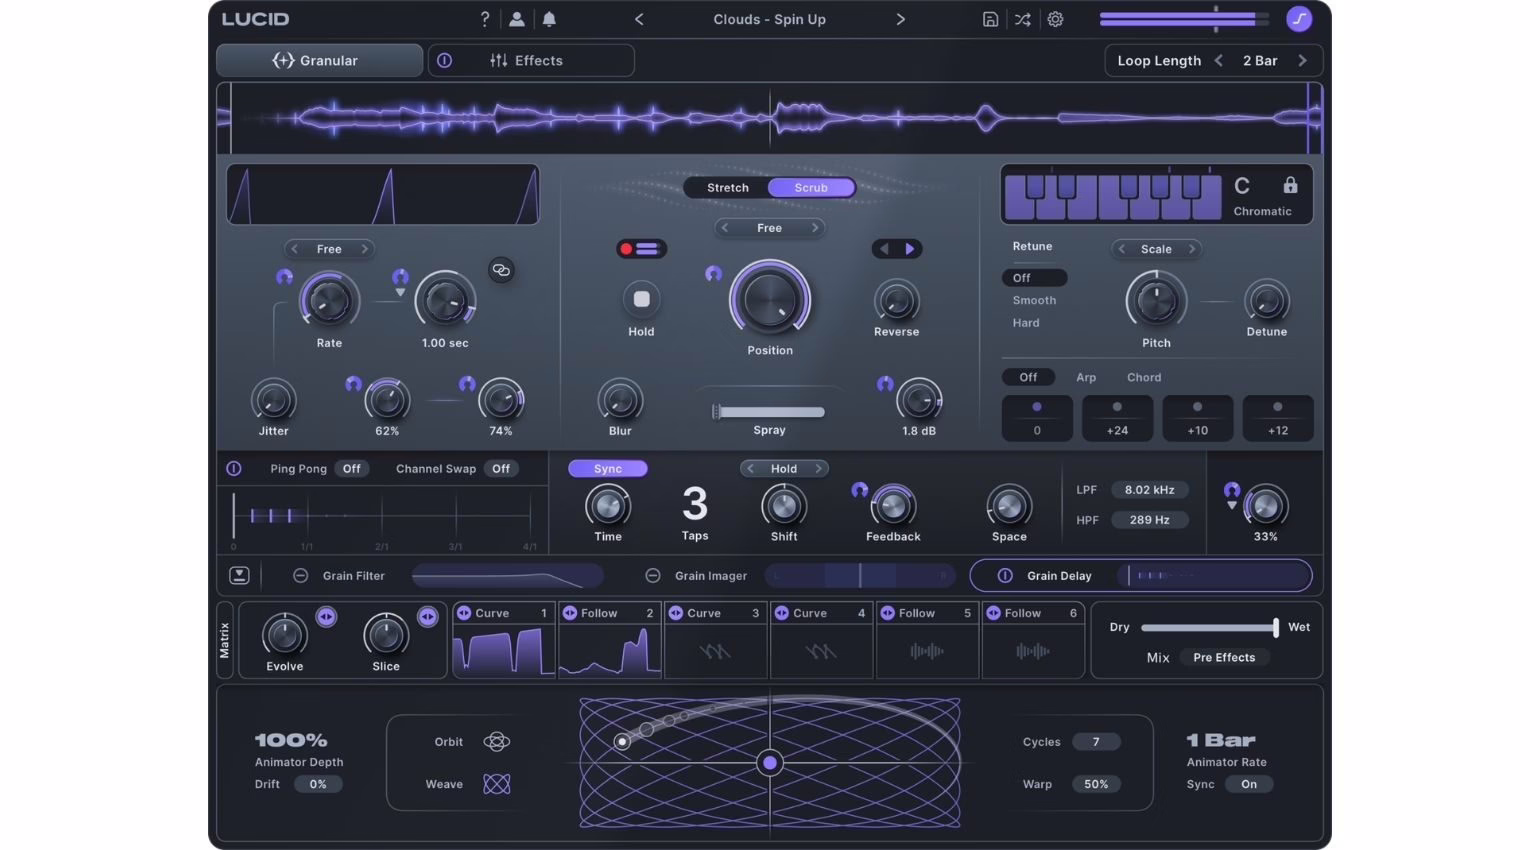Click the Cycles value 7

(x=1096, y=741)
